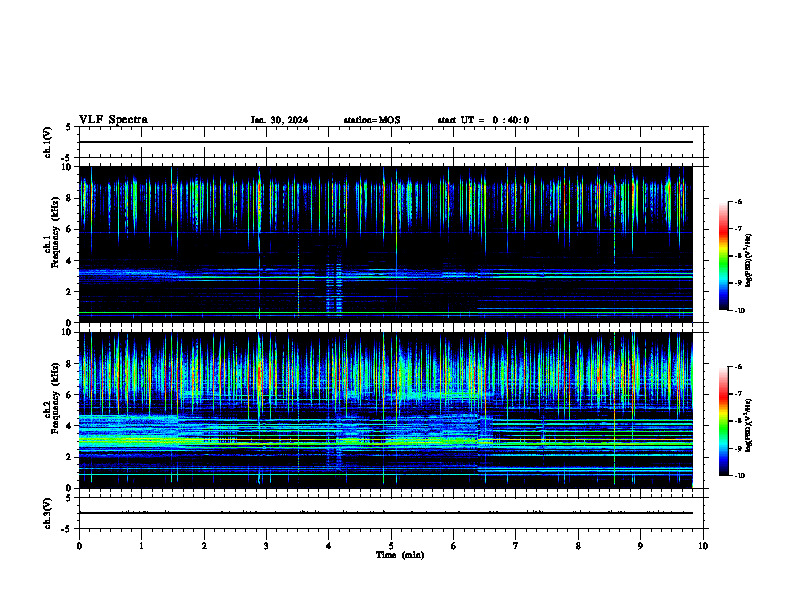
Task: Click the upper ch.1 spectrogram color bar
Action: (723, 256)
